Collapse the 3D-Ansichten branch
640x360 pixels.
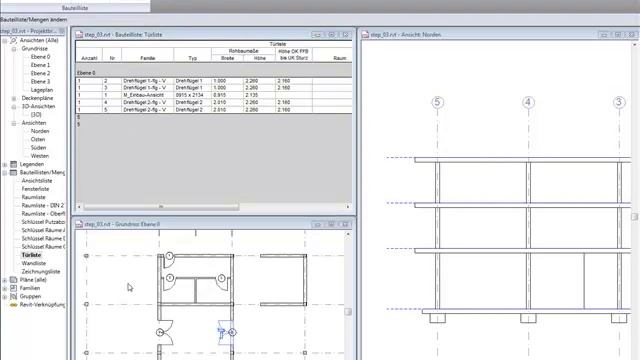13,107
